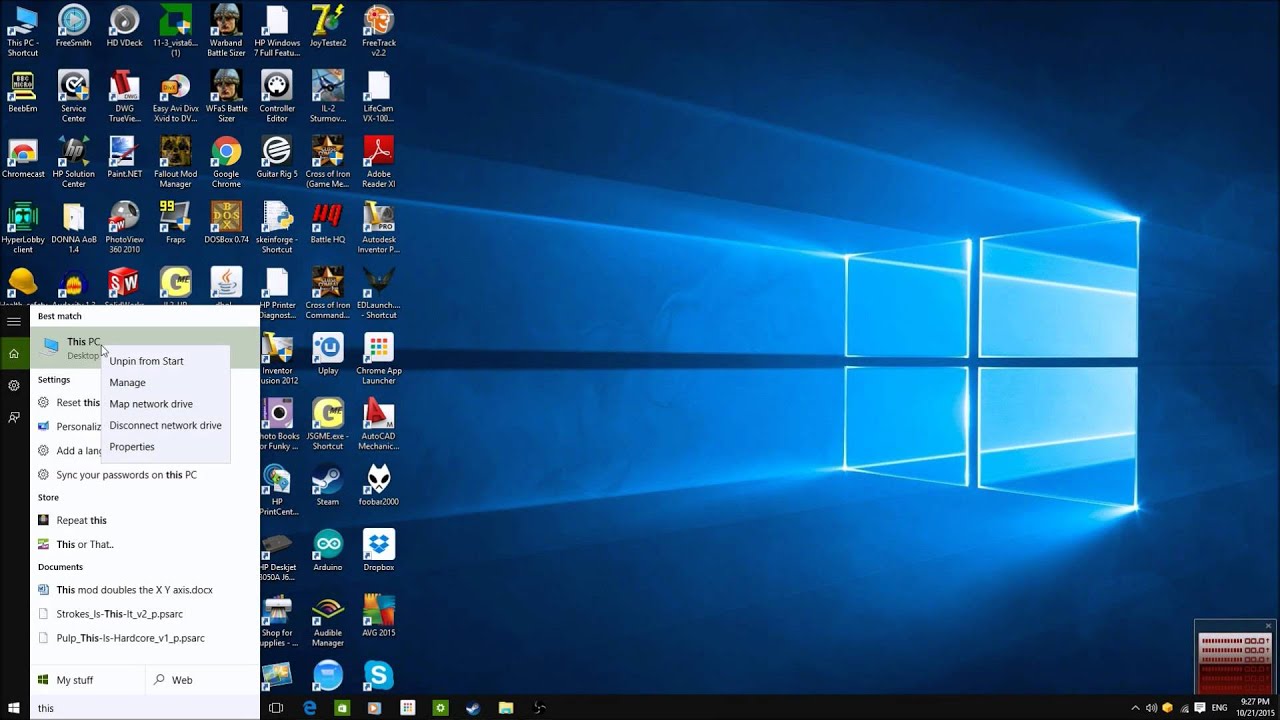Launch Fraps desktop shortcut
1280x720 pixels.
click(x=175, y=223)
